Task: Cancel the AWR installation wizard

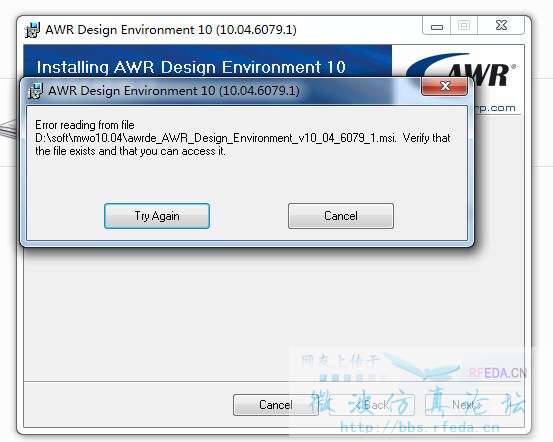Action: (x=275, y=405)
